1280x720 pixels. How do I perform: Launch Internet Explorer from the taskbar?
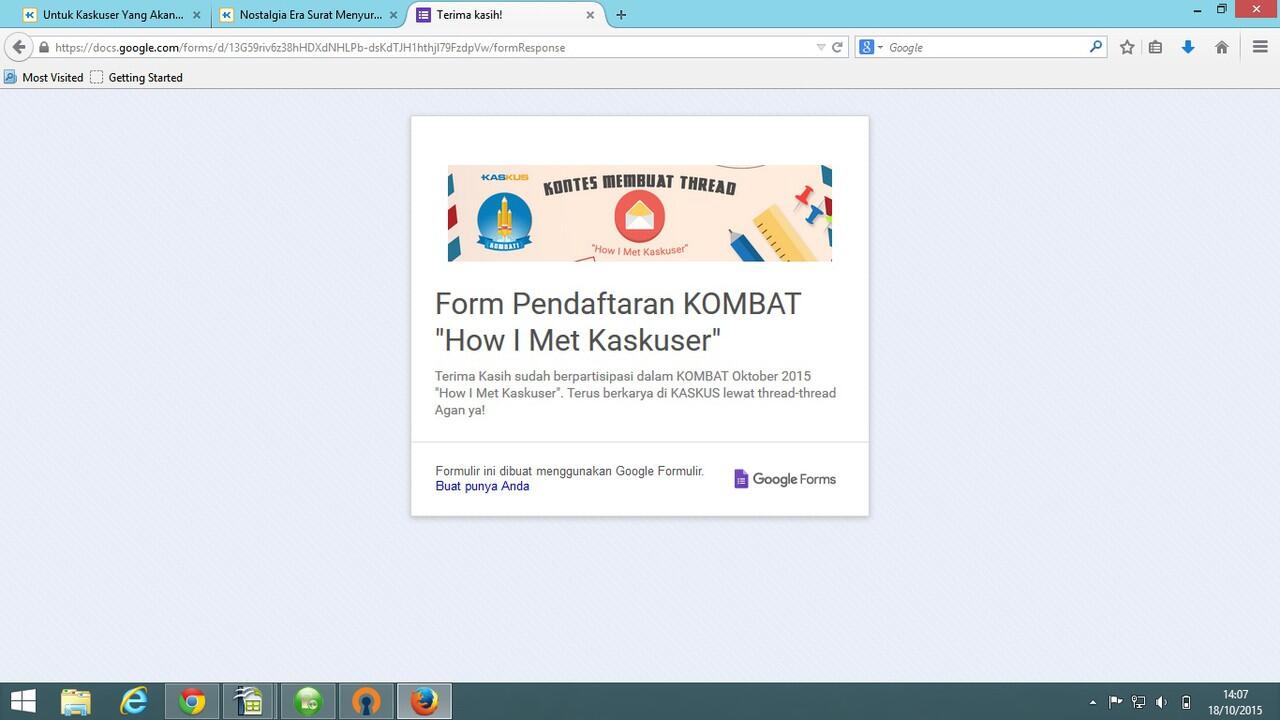click(134, 701)
